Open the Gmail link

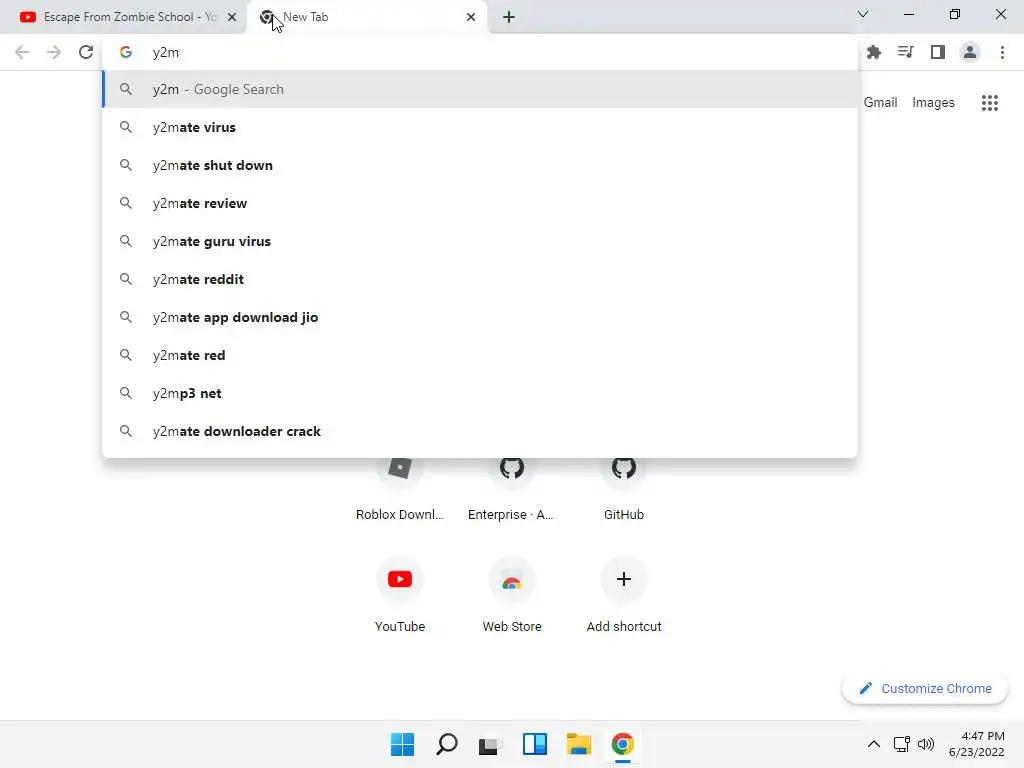(x=880, y=103)
